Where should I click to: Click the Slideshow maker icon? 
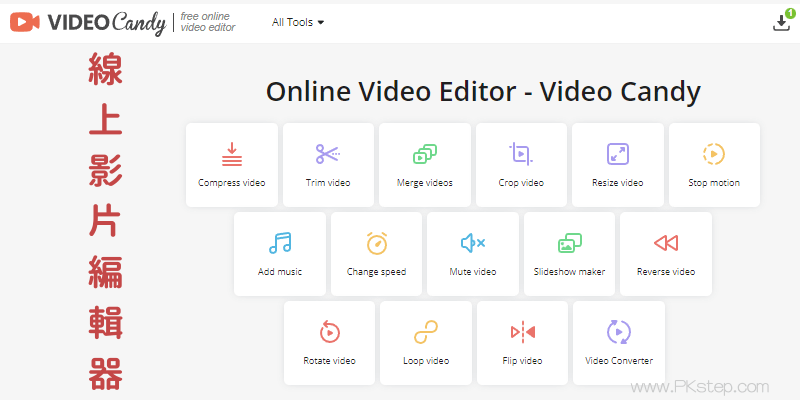[x=569, y=243]
